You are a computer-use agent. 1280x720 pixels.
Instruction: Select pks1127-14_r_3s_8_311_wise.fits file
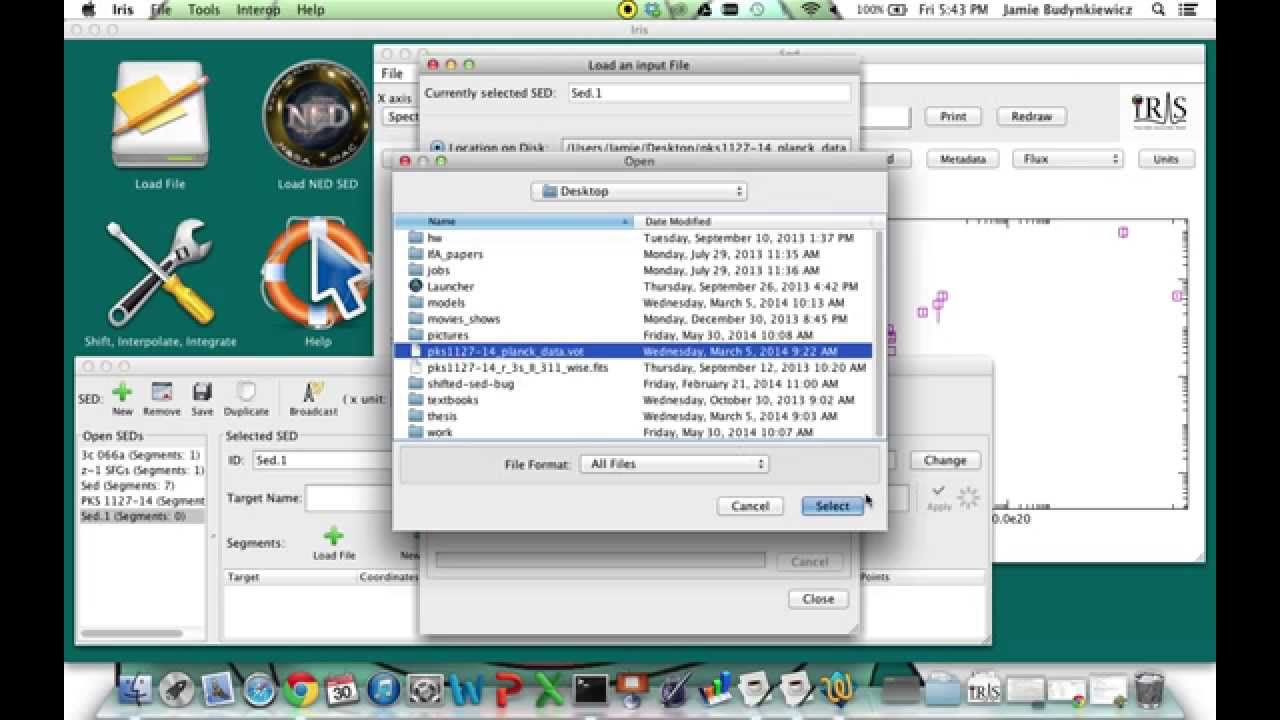(x=633, y=367)
